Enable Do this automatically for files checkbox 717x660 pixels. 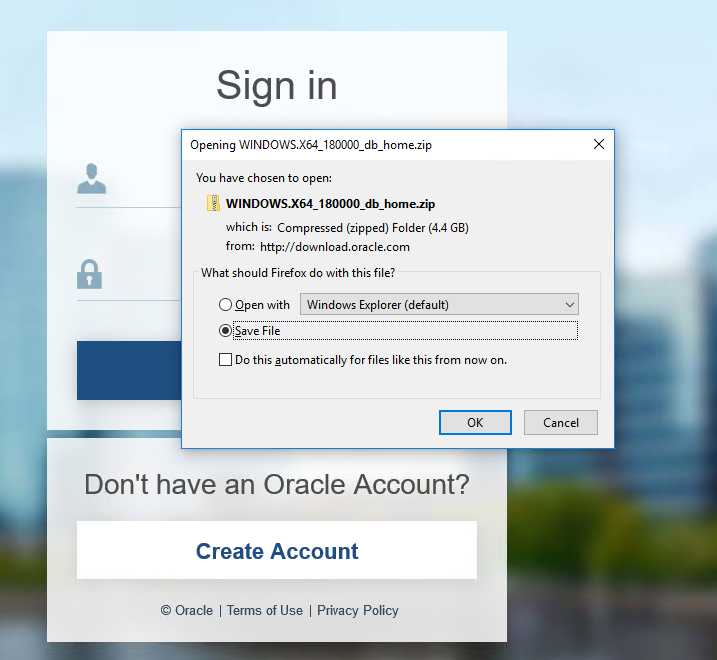pyautogui.click(x=225, y=360)
